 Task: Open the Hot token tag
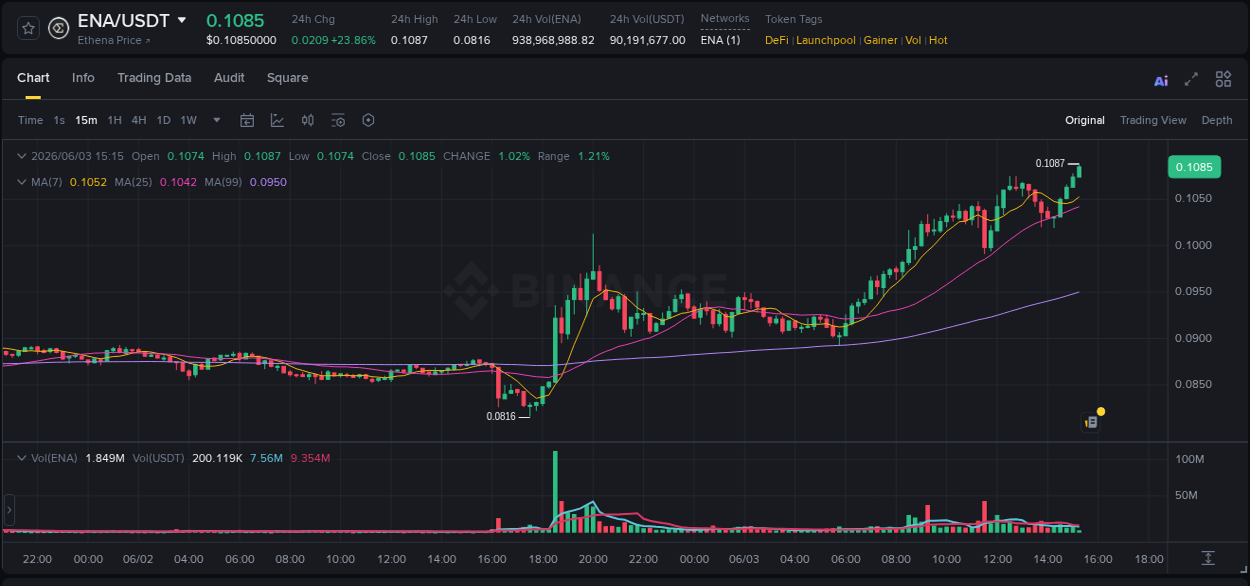tap(938, 40)
